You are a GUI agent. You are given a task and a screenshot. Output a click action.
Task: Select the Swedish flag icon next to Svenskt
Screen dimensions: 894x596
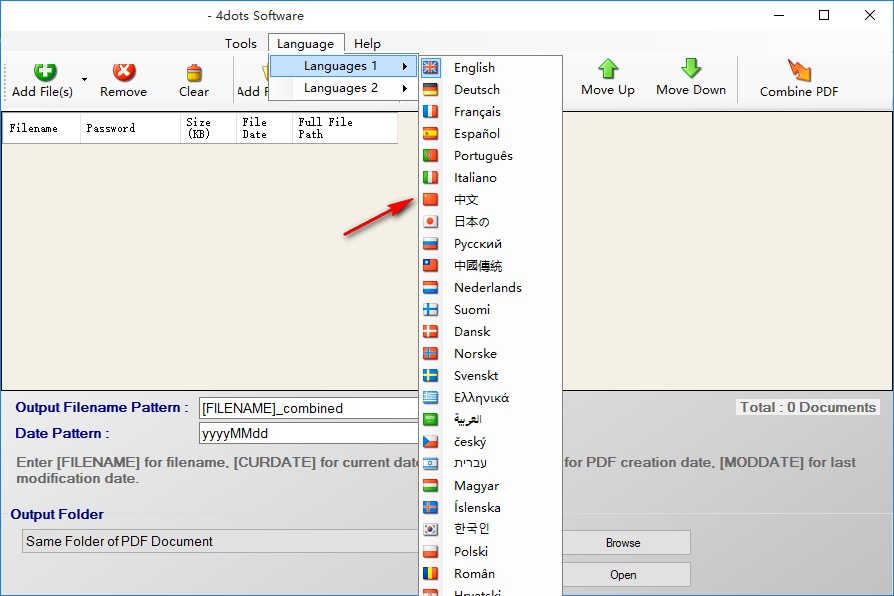[430, 376]
